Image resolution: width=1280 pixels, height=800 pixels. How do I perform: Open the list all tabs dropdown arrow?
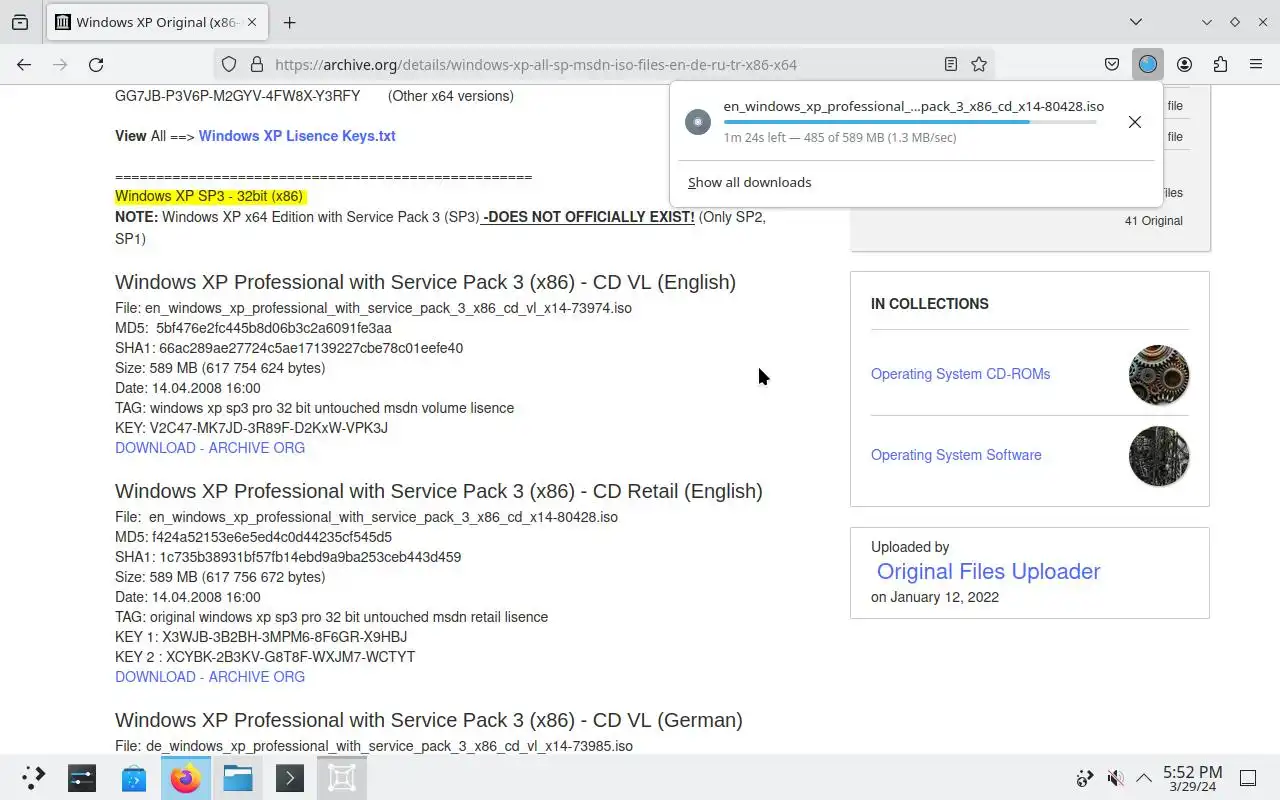point(1136,22)
